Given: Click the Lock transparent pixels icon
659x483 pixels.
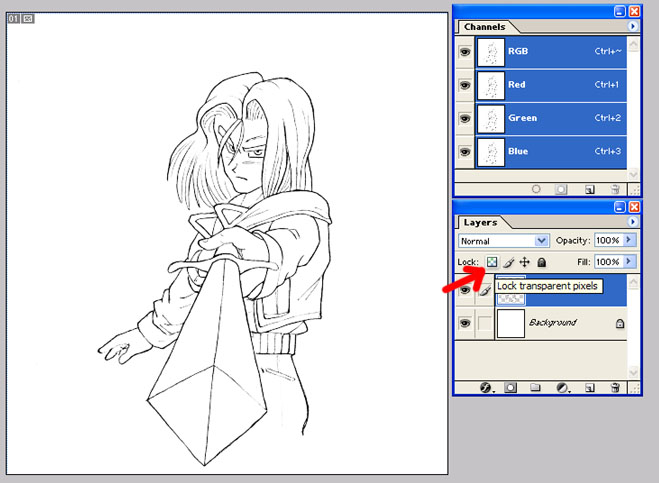Looking at the screenshot, I should (x=492, y=262).
